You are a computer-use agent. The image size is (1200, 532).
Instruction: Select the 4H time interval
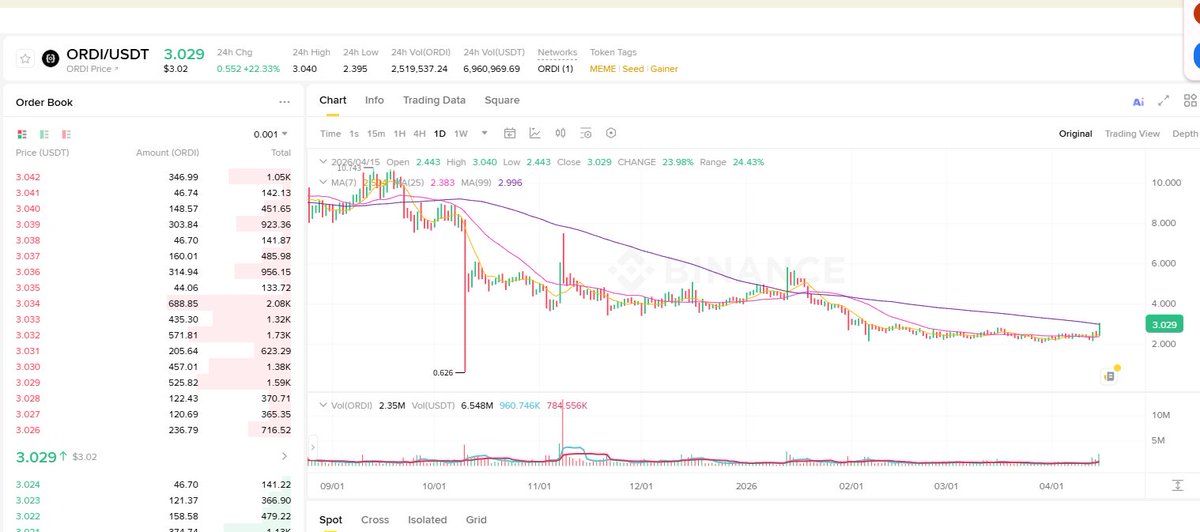419,133
